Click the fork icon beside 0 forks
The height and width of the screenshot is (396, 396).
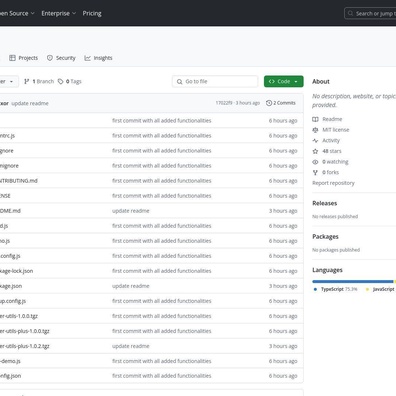[315, 172]
